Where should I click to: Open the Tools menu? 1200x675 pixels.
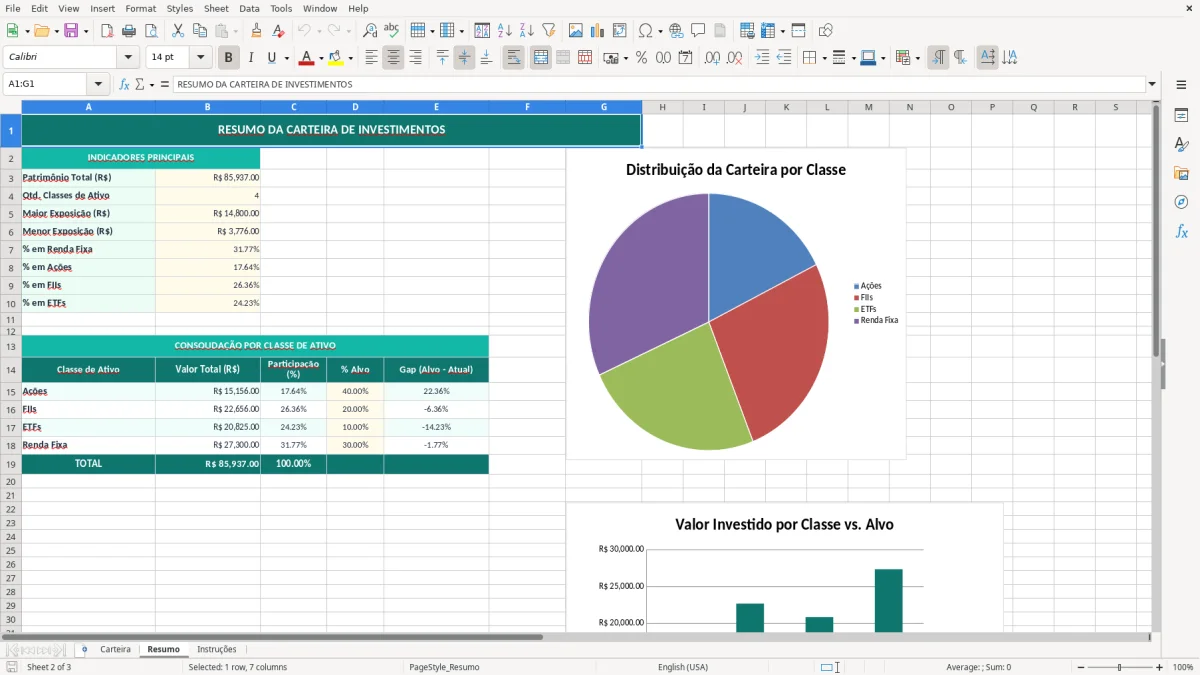pos(281,8)
